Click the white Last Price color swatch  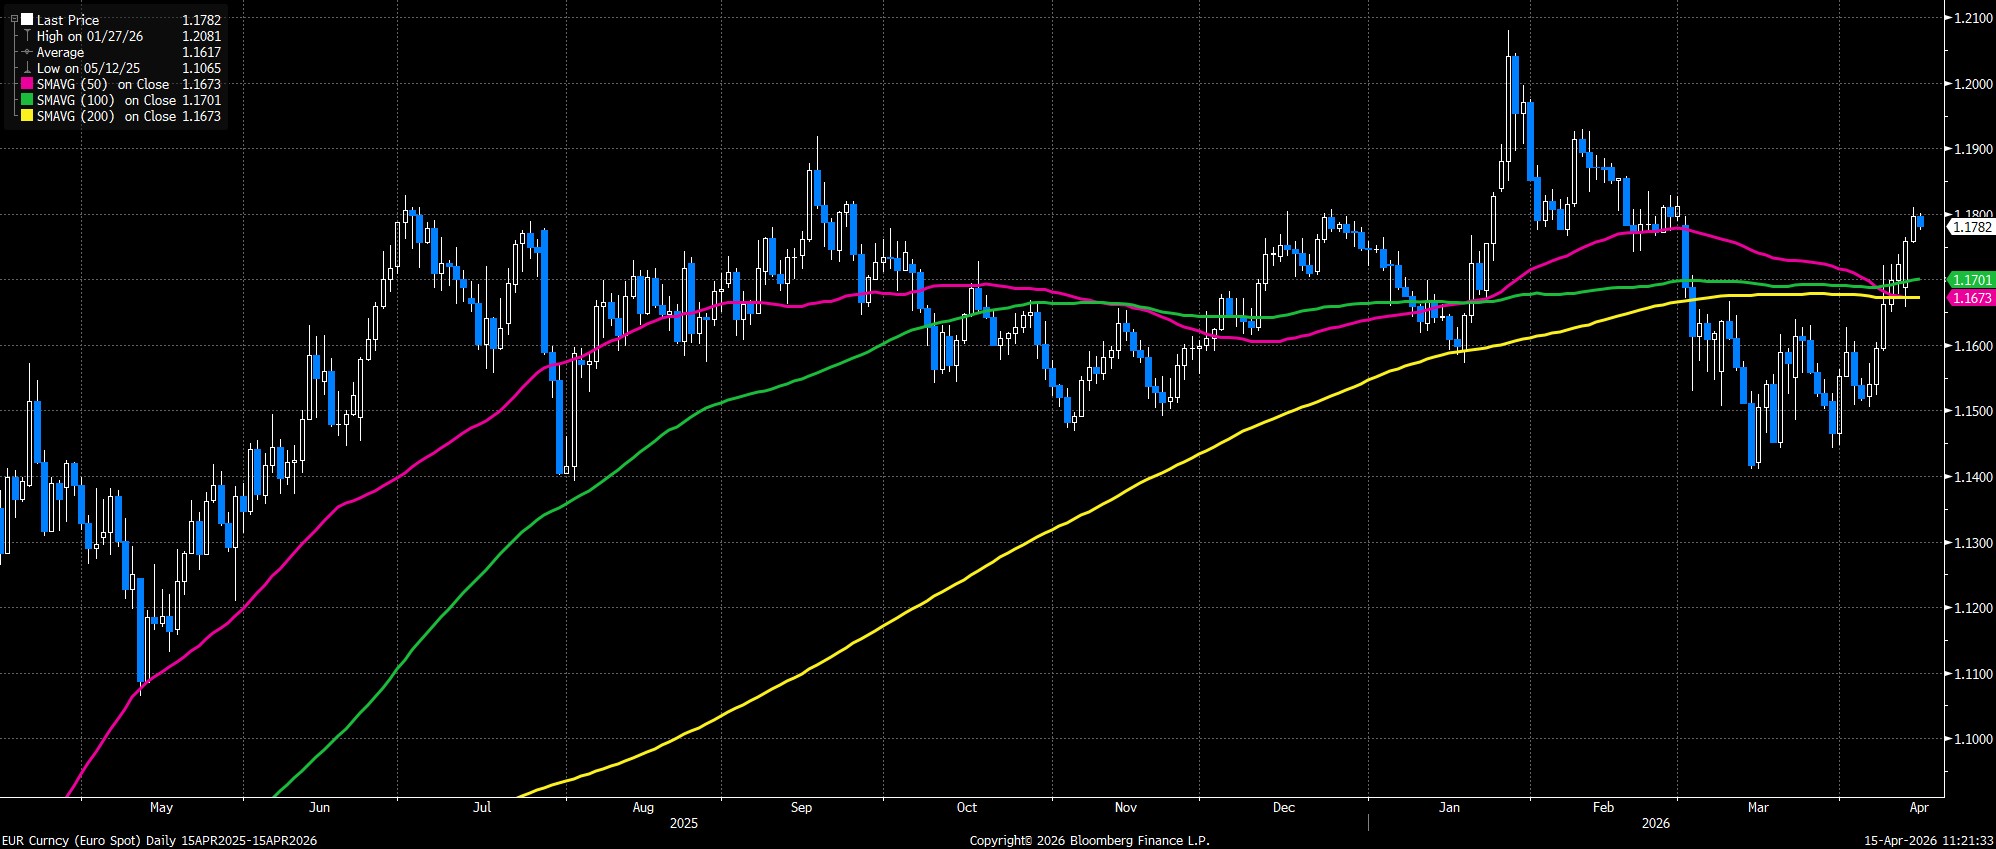(27, 20)
